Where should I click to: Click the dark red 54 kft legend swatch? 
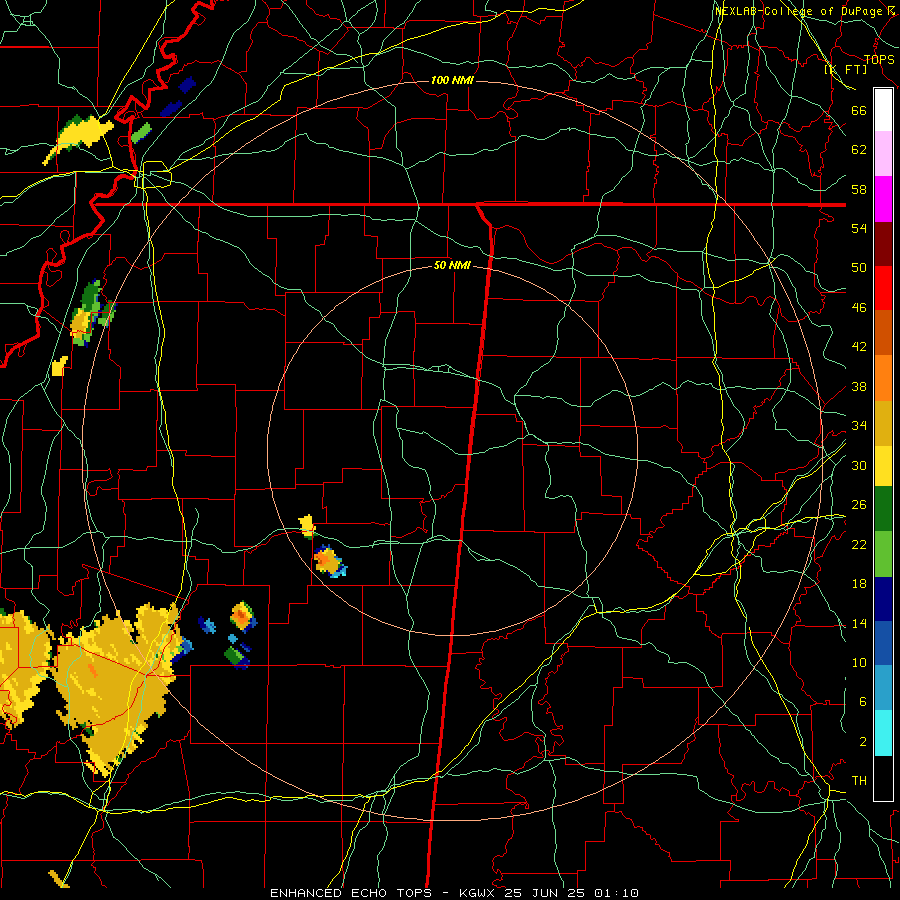883,244
